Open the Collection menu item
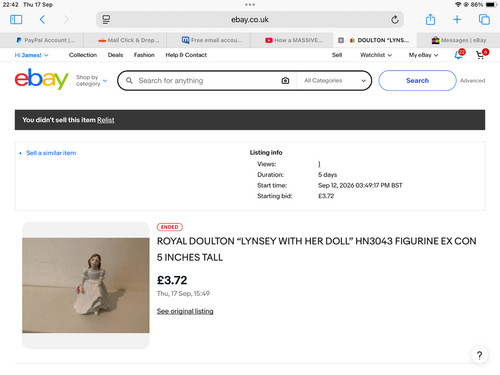500x375 pixels. pyautogui.click(x=83, y=55)
